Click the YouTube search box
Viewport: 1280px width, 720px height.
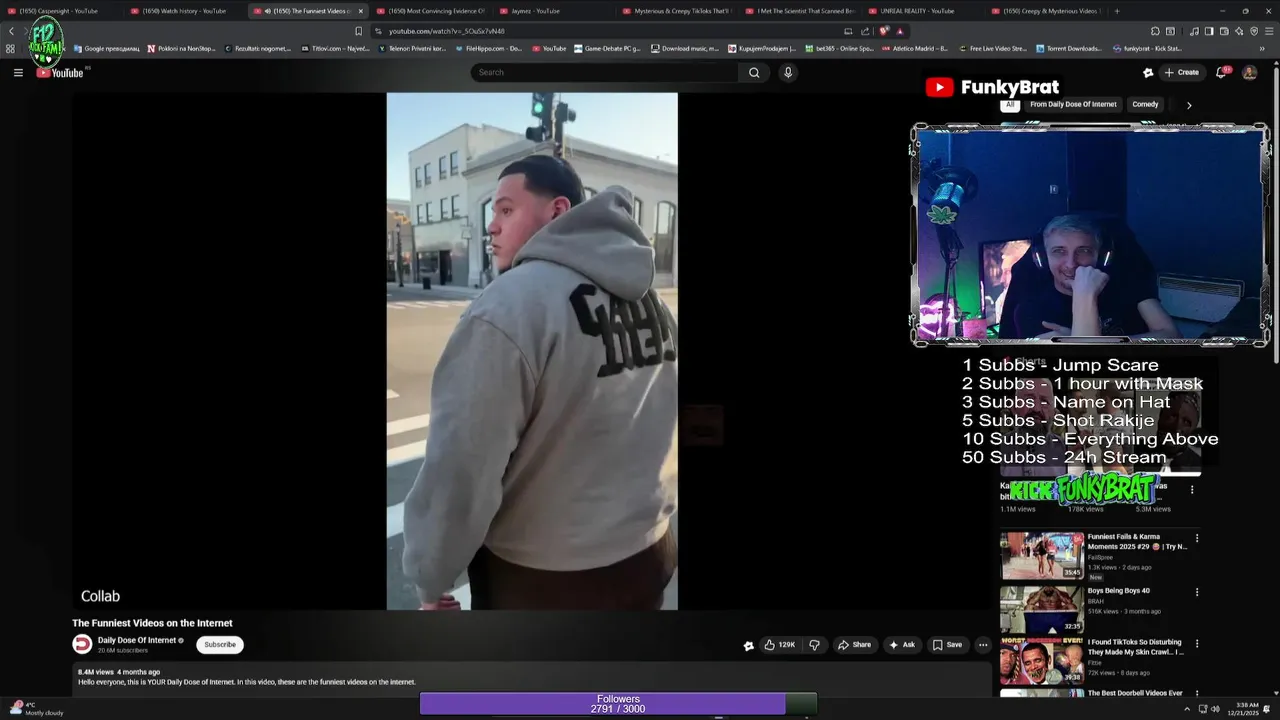605,72
